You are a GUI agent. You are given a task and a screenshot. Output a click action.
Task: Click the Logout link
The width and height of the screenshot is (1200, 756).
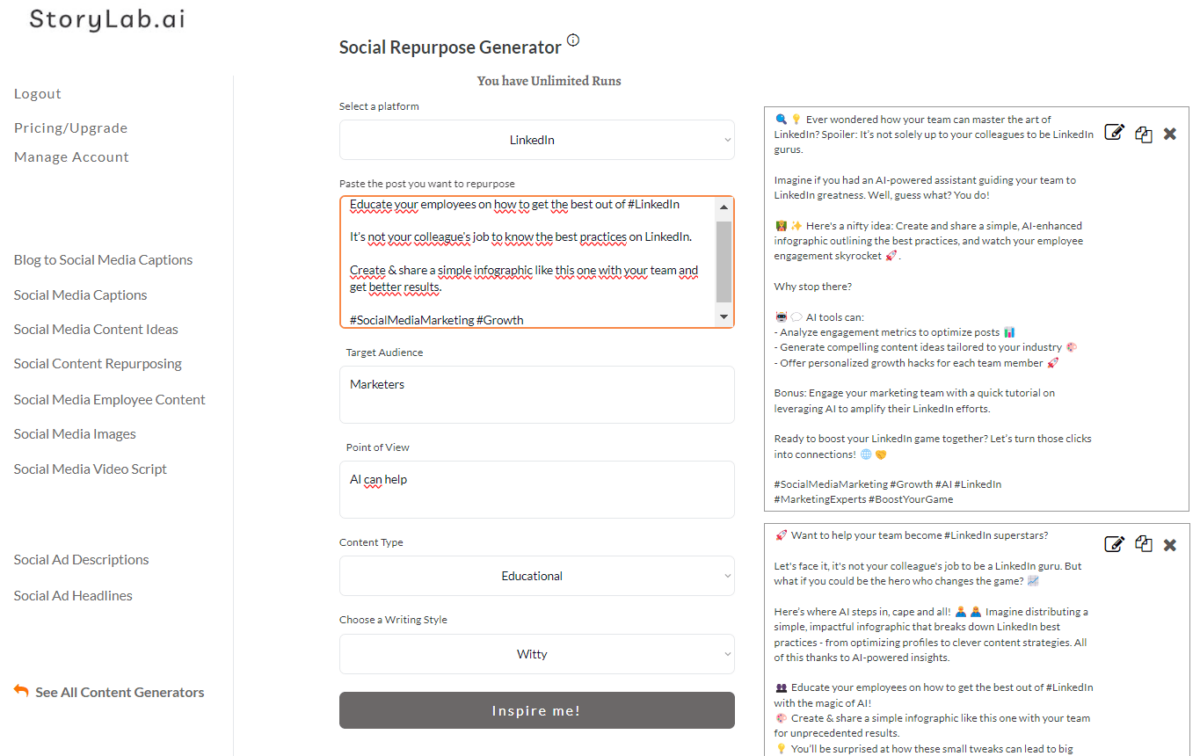pyautogui.click(x=37, y=93)
